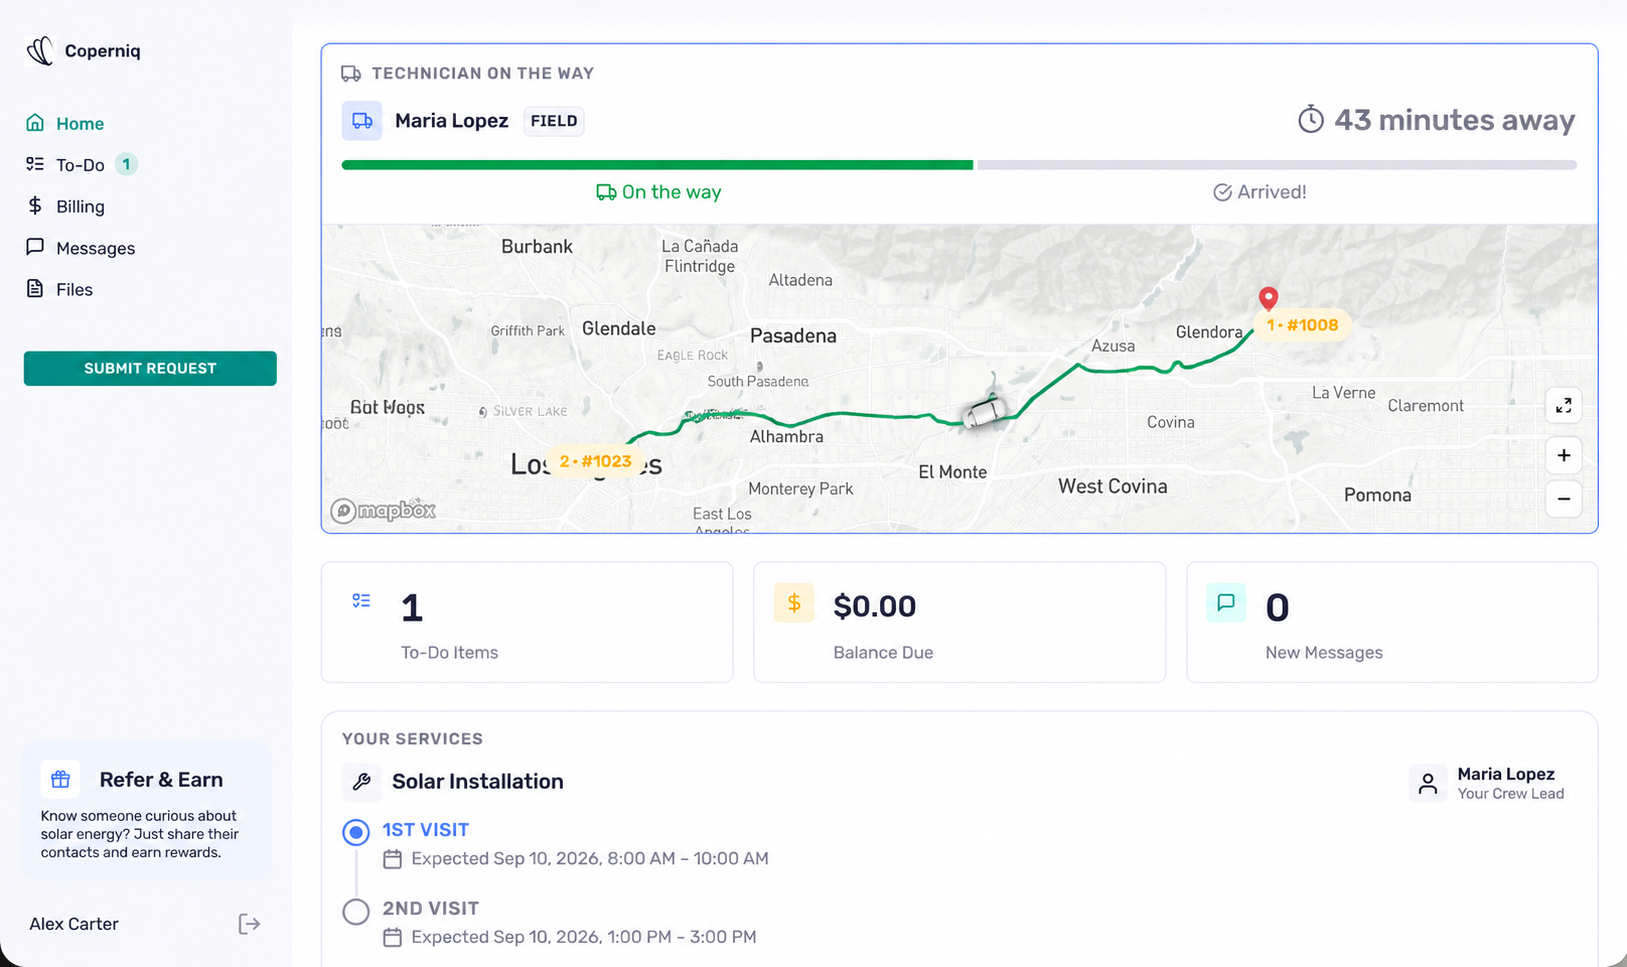Expand the map to fullscreen
The image size is (1627, 967).
[1564, 405]
